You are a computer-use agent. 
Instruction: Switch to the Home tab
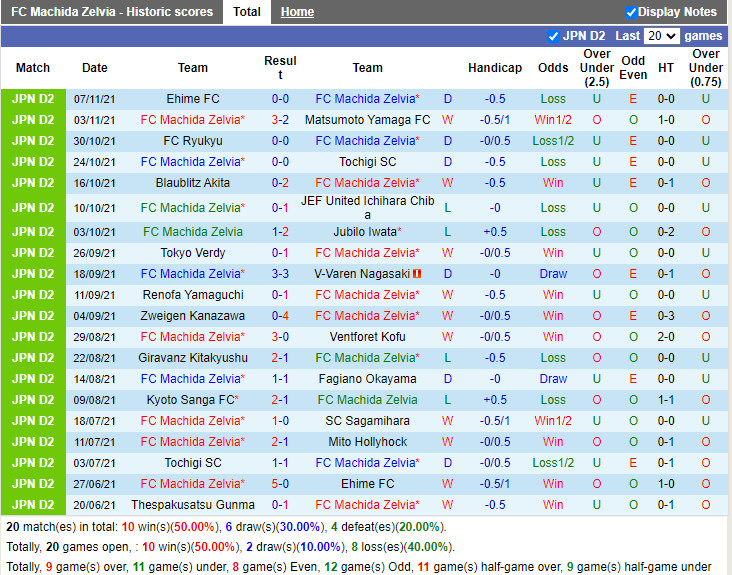[x=297, y=12]
